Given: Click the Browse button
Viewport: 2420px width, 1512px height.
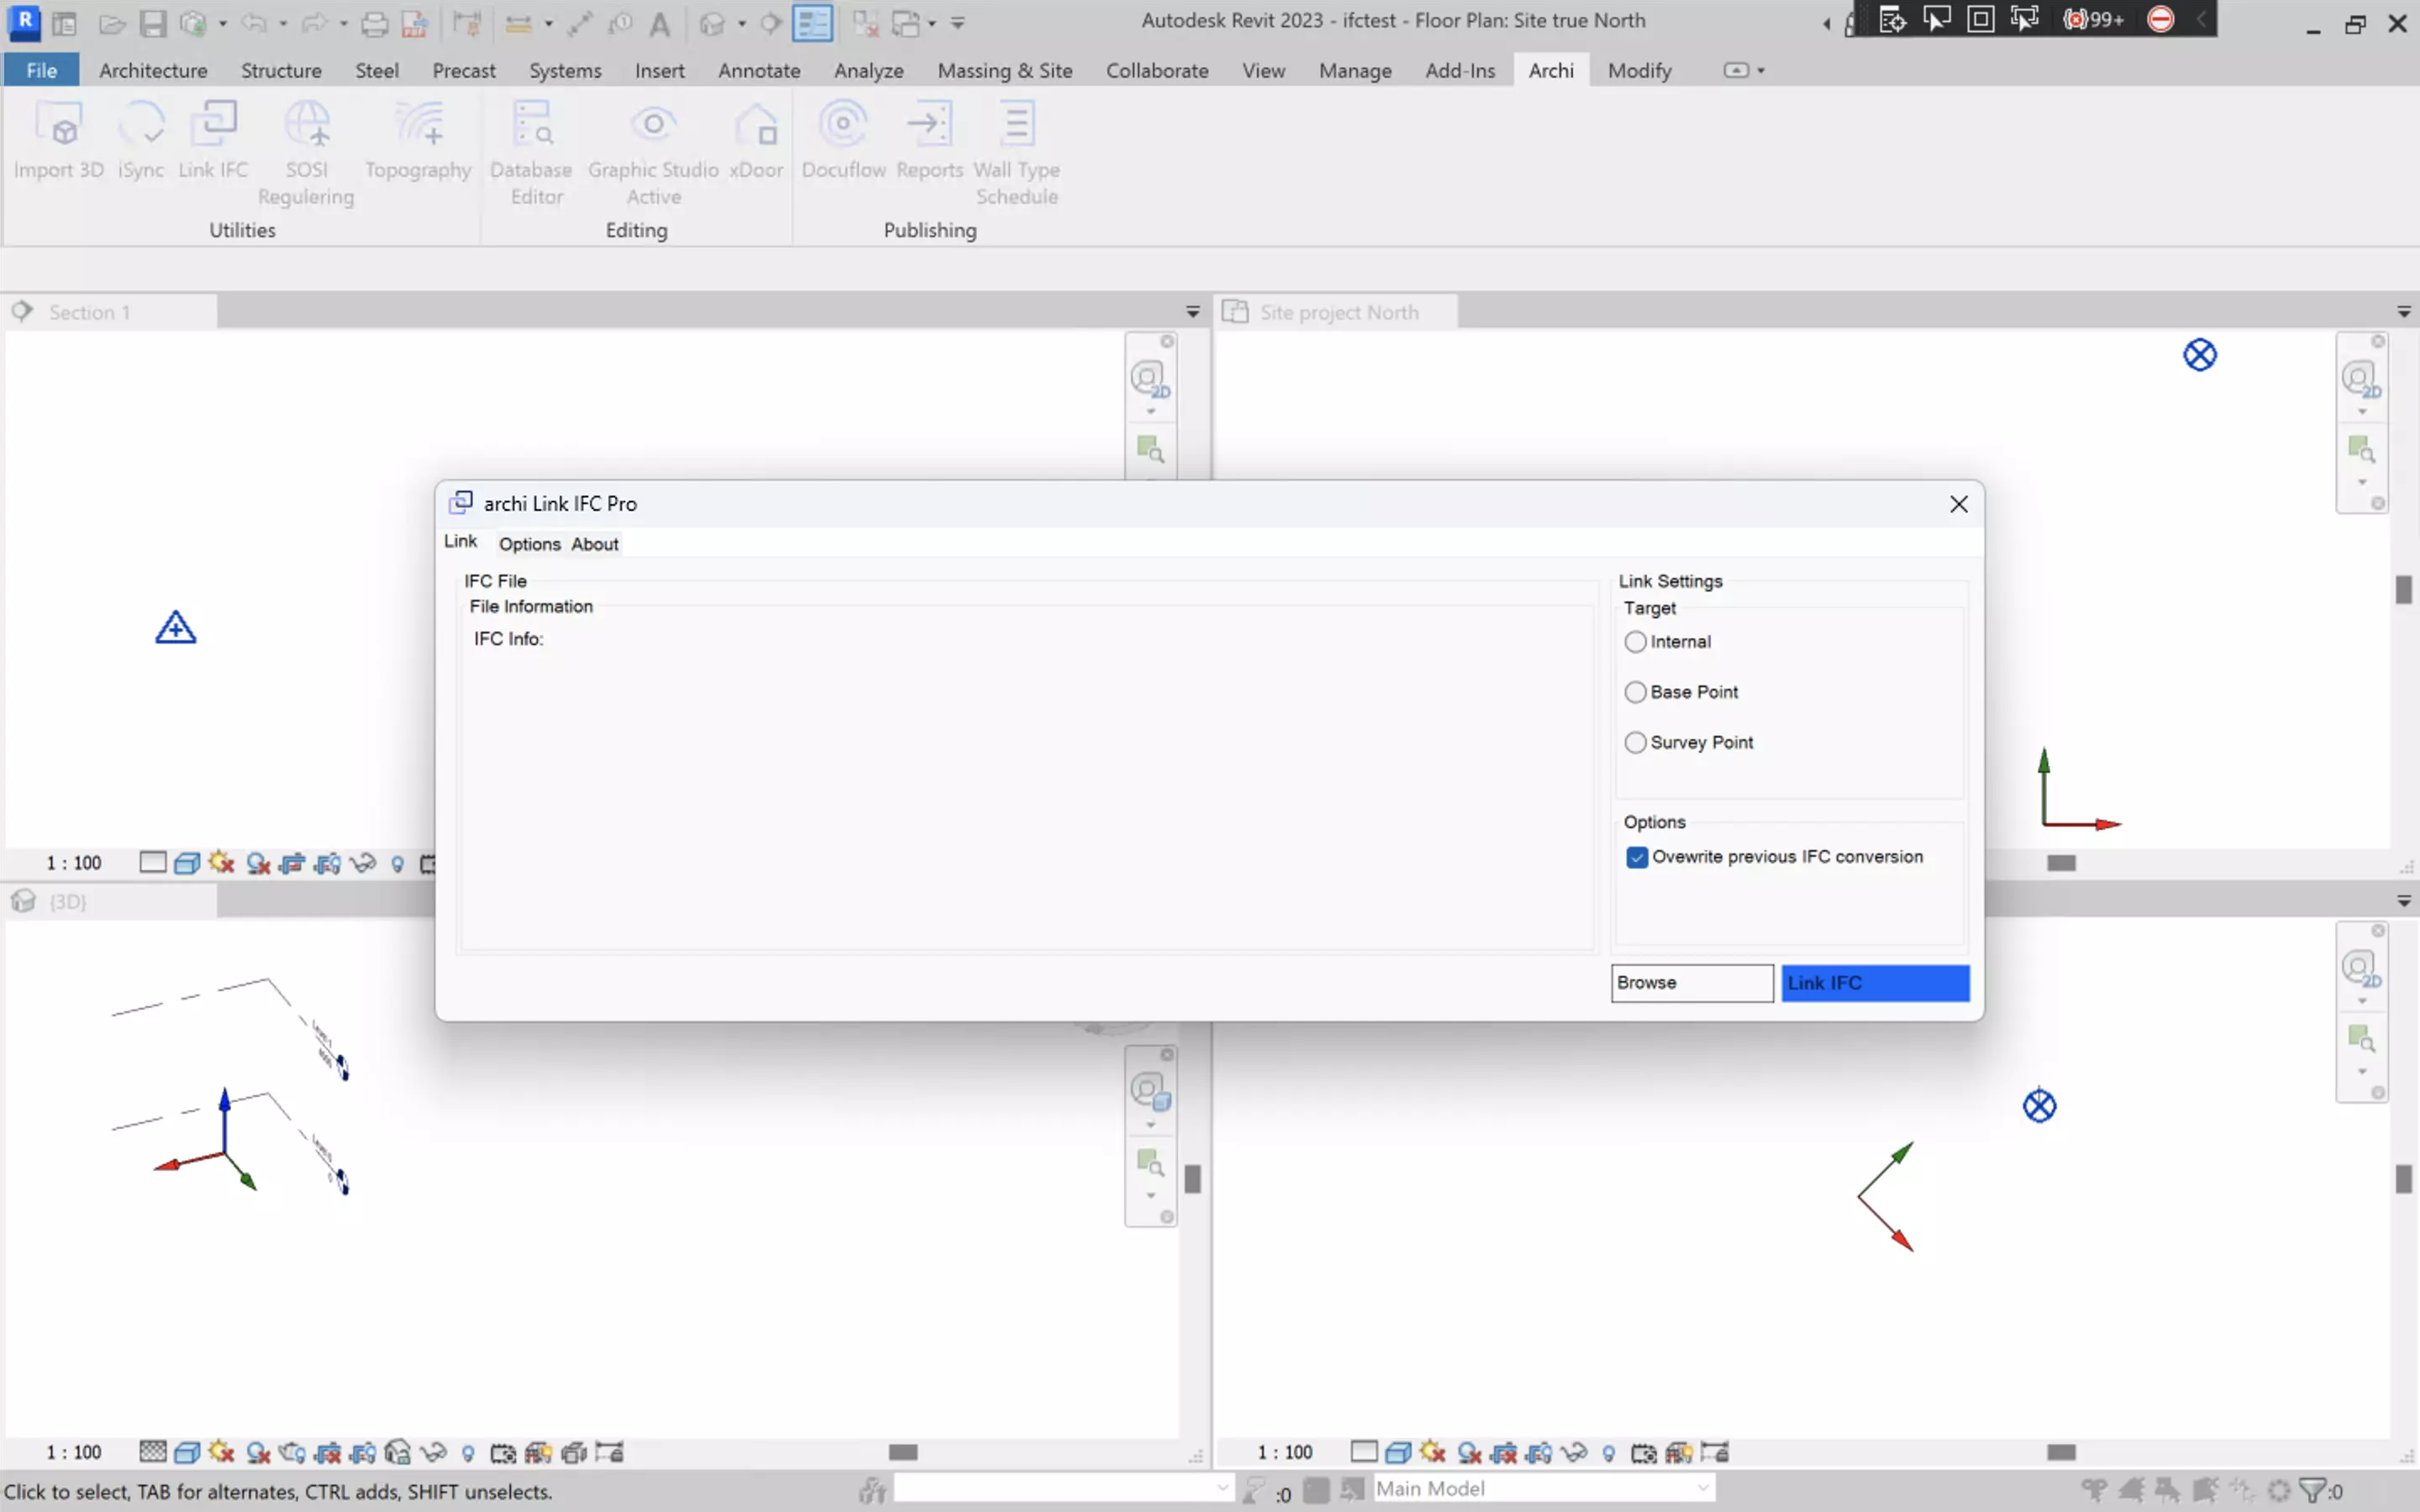Looking at the screenshot, I should tap(1691, 983).
